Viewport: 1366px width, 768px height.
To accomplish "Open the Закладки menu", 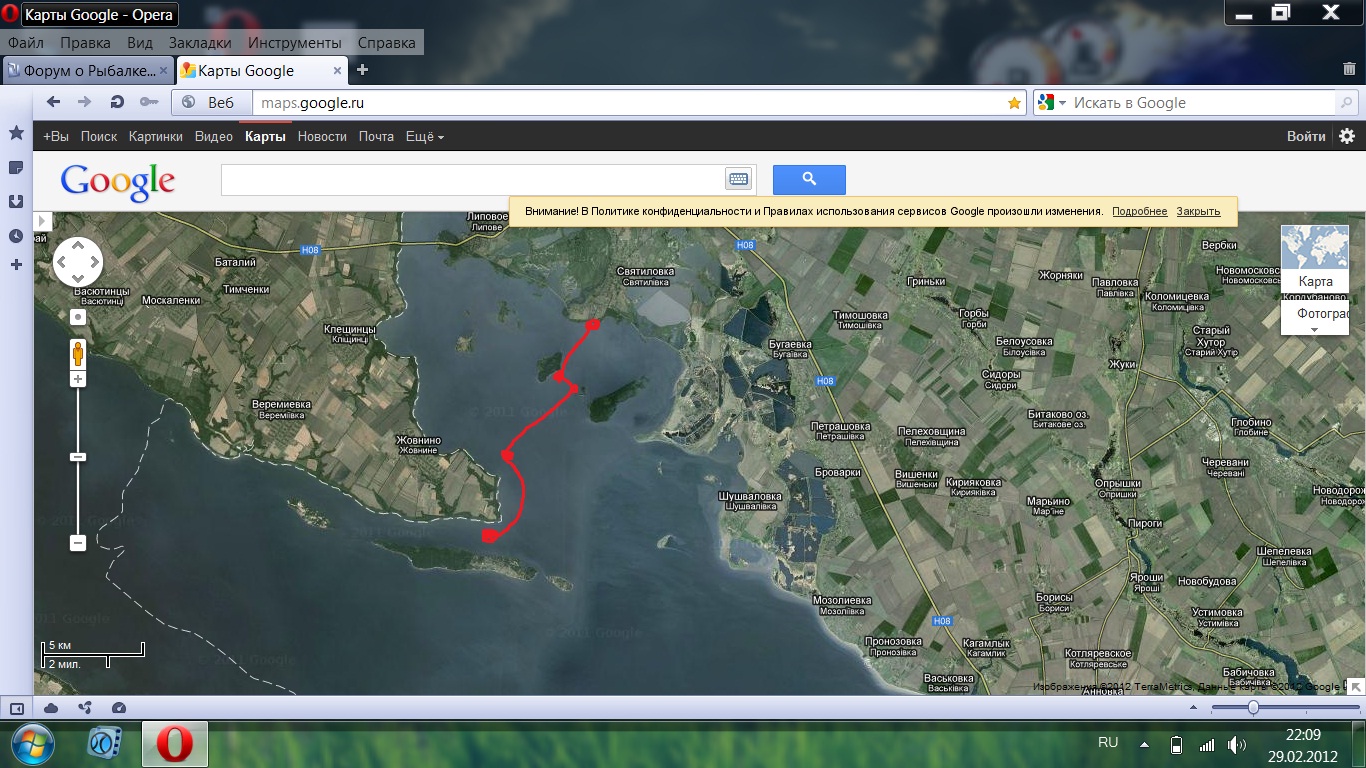I will pyautogui.click(x=200, y=43).
